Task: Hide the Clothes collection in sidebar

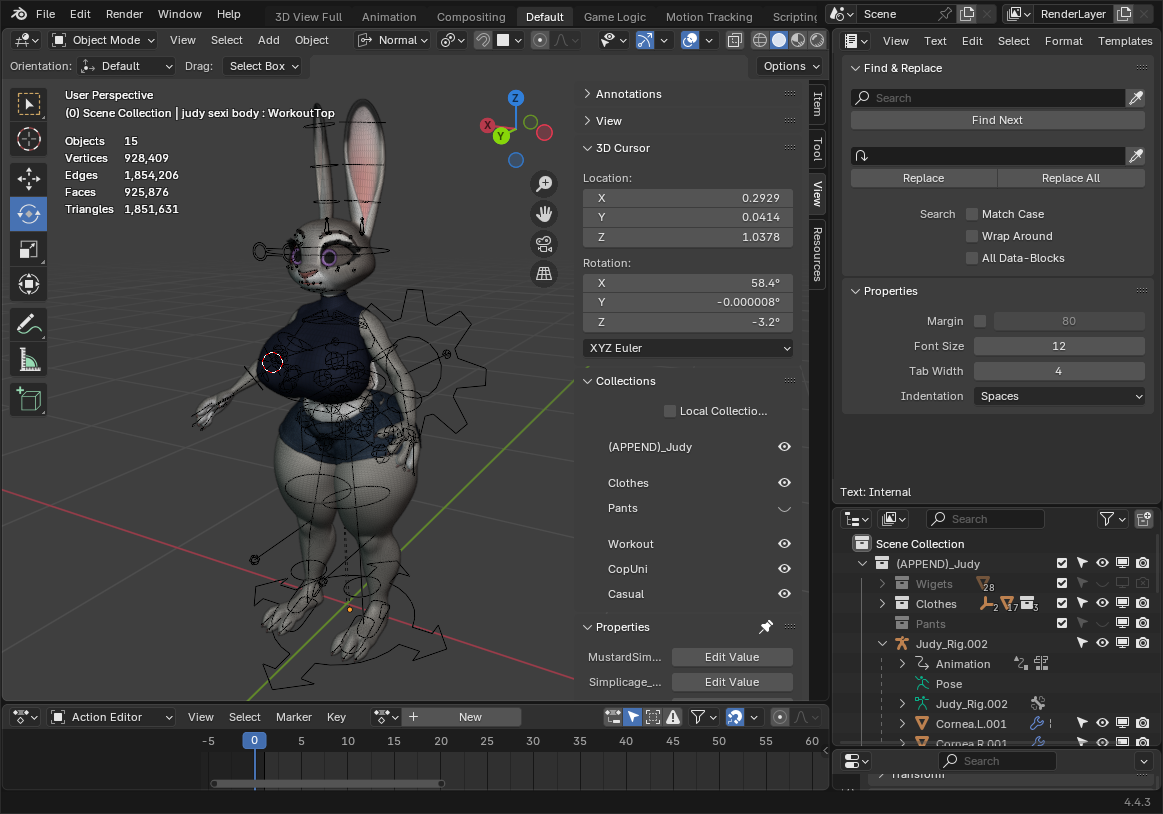Action: click(x=784, y=483)
